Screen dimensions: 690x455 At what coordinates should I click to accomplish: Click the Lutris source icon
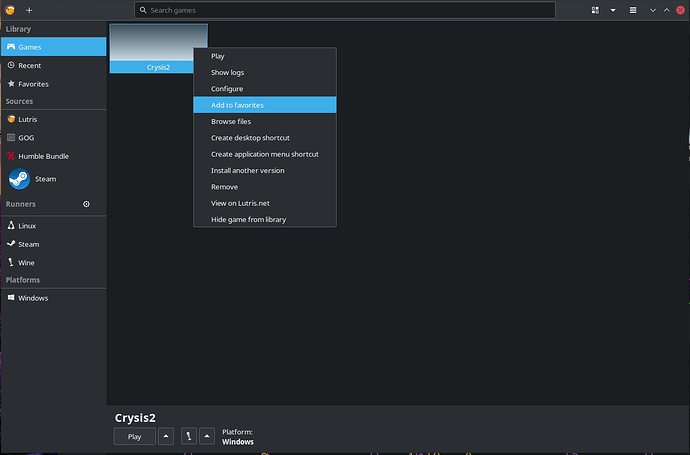[x=11, y=119]
